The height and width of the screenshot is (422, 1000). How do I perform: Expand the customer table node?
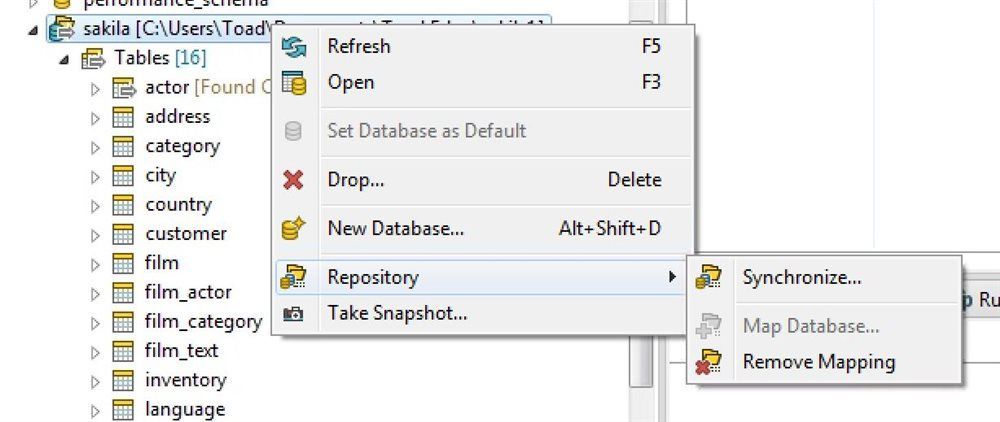tap(96, 235)
